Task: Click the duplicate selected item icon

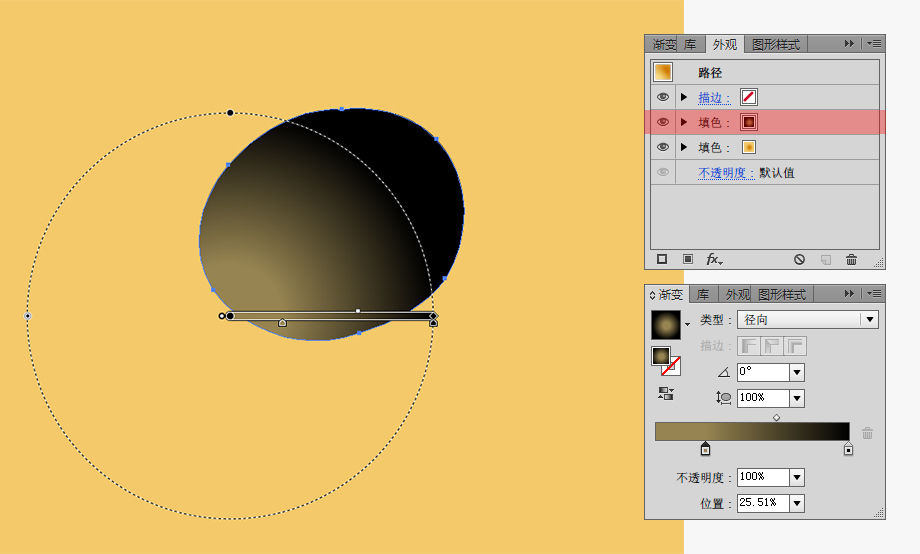Action: click(826, 259)
